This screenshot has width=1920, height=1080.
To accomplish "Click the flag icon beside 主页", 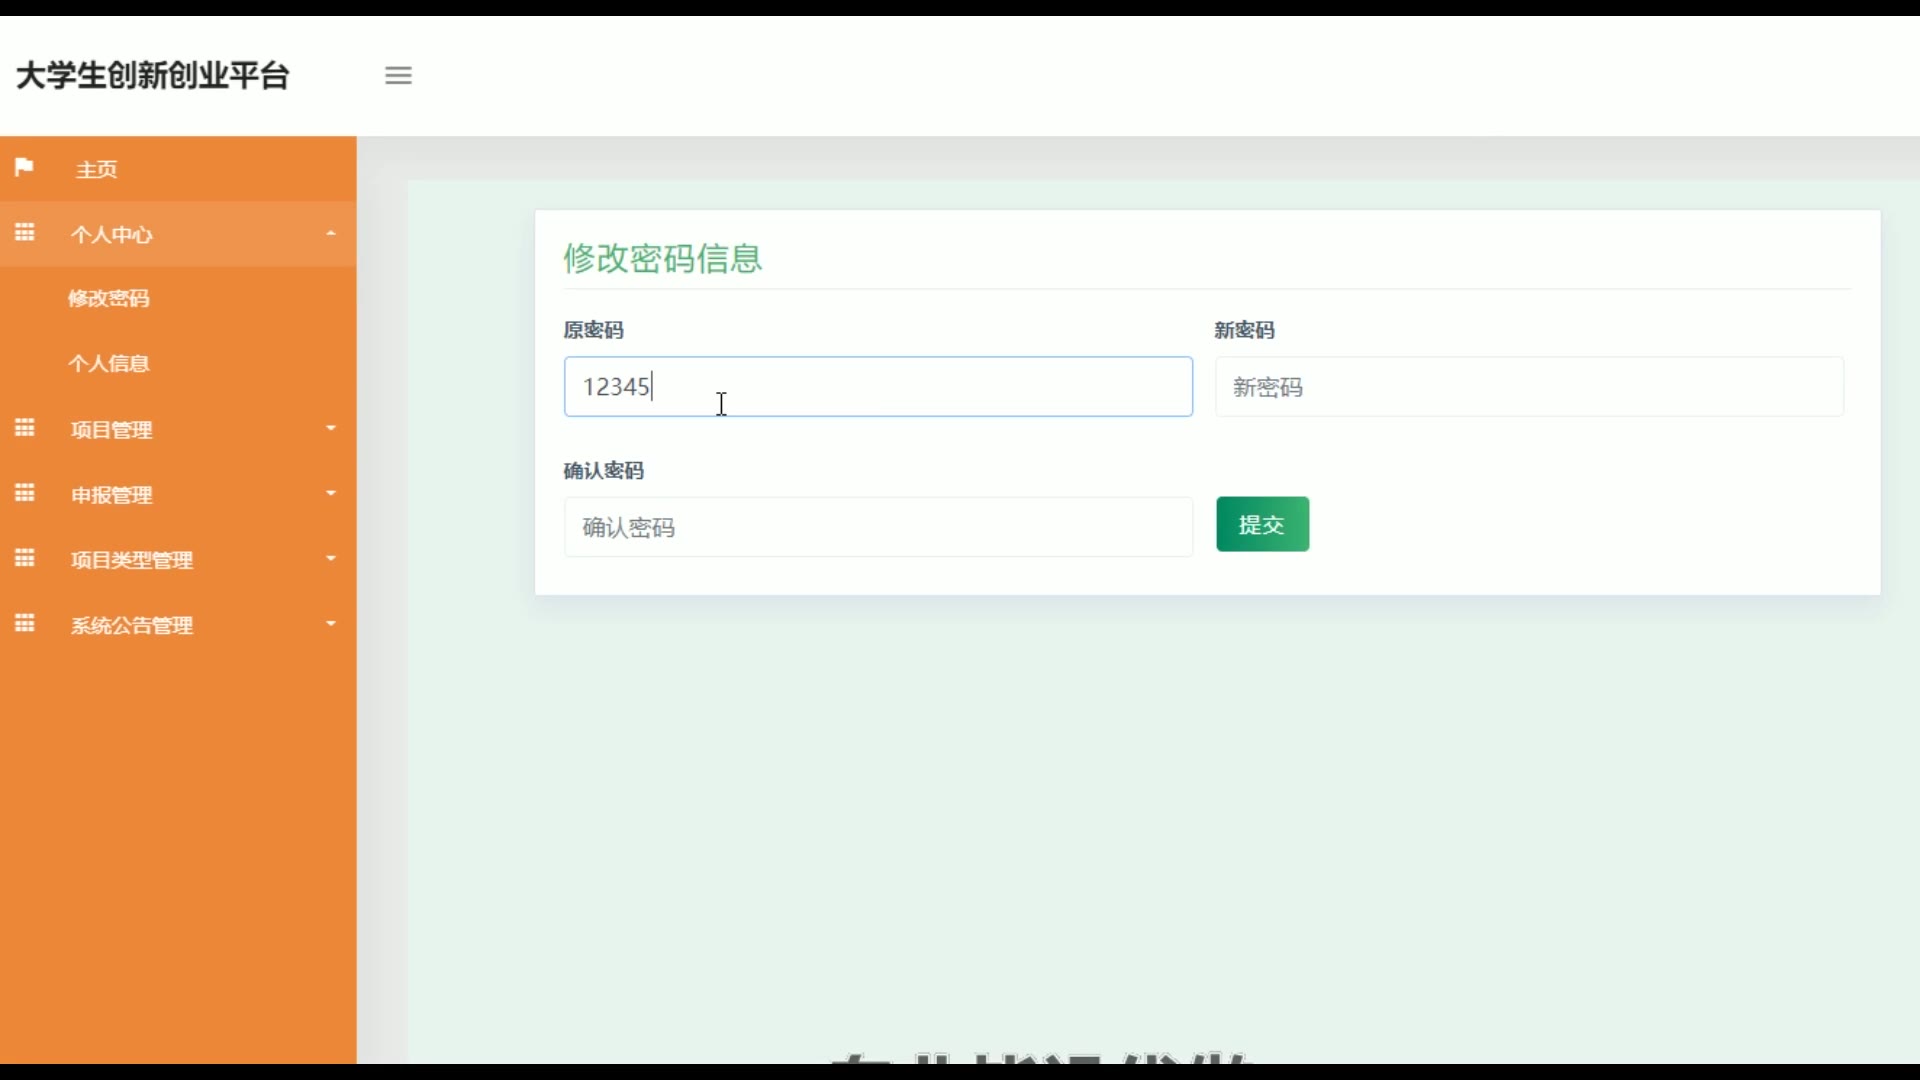I will tap(24, 167).
